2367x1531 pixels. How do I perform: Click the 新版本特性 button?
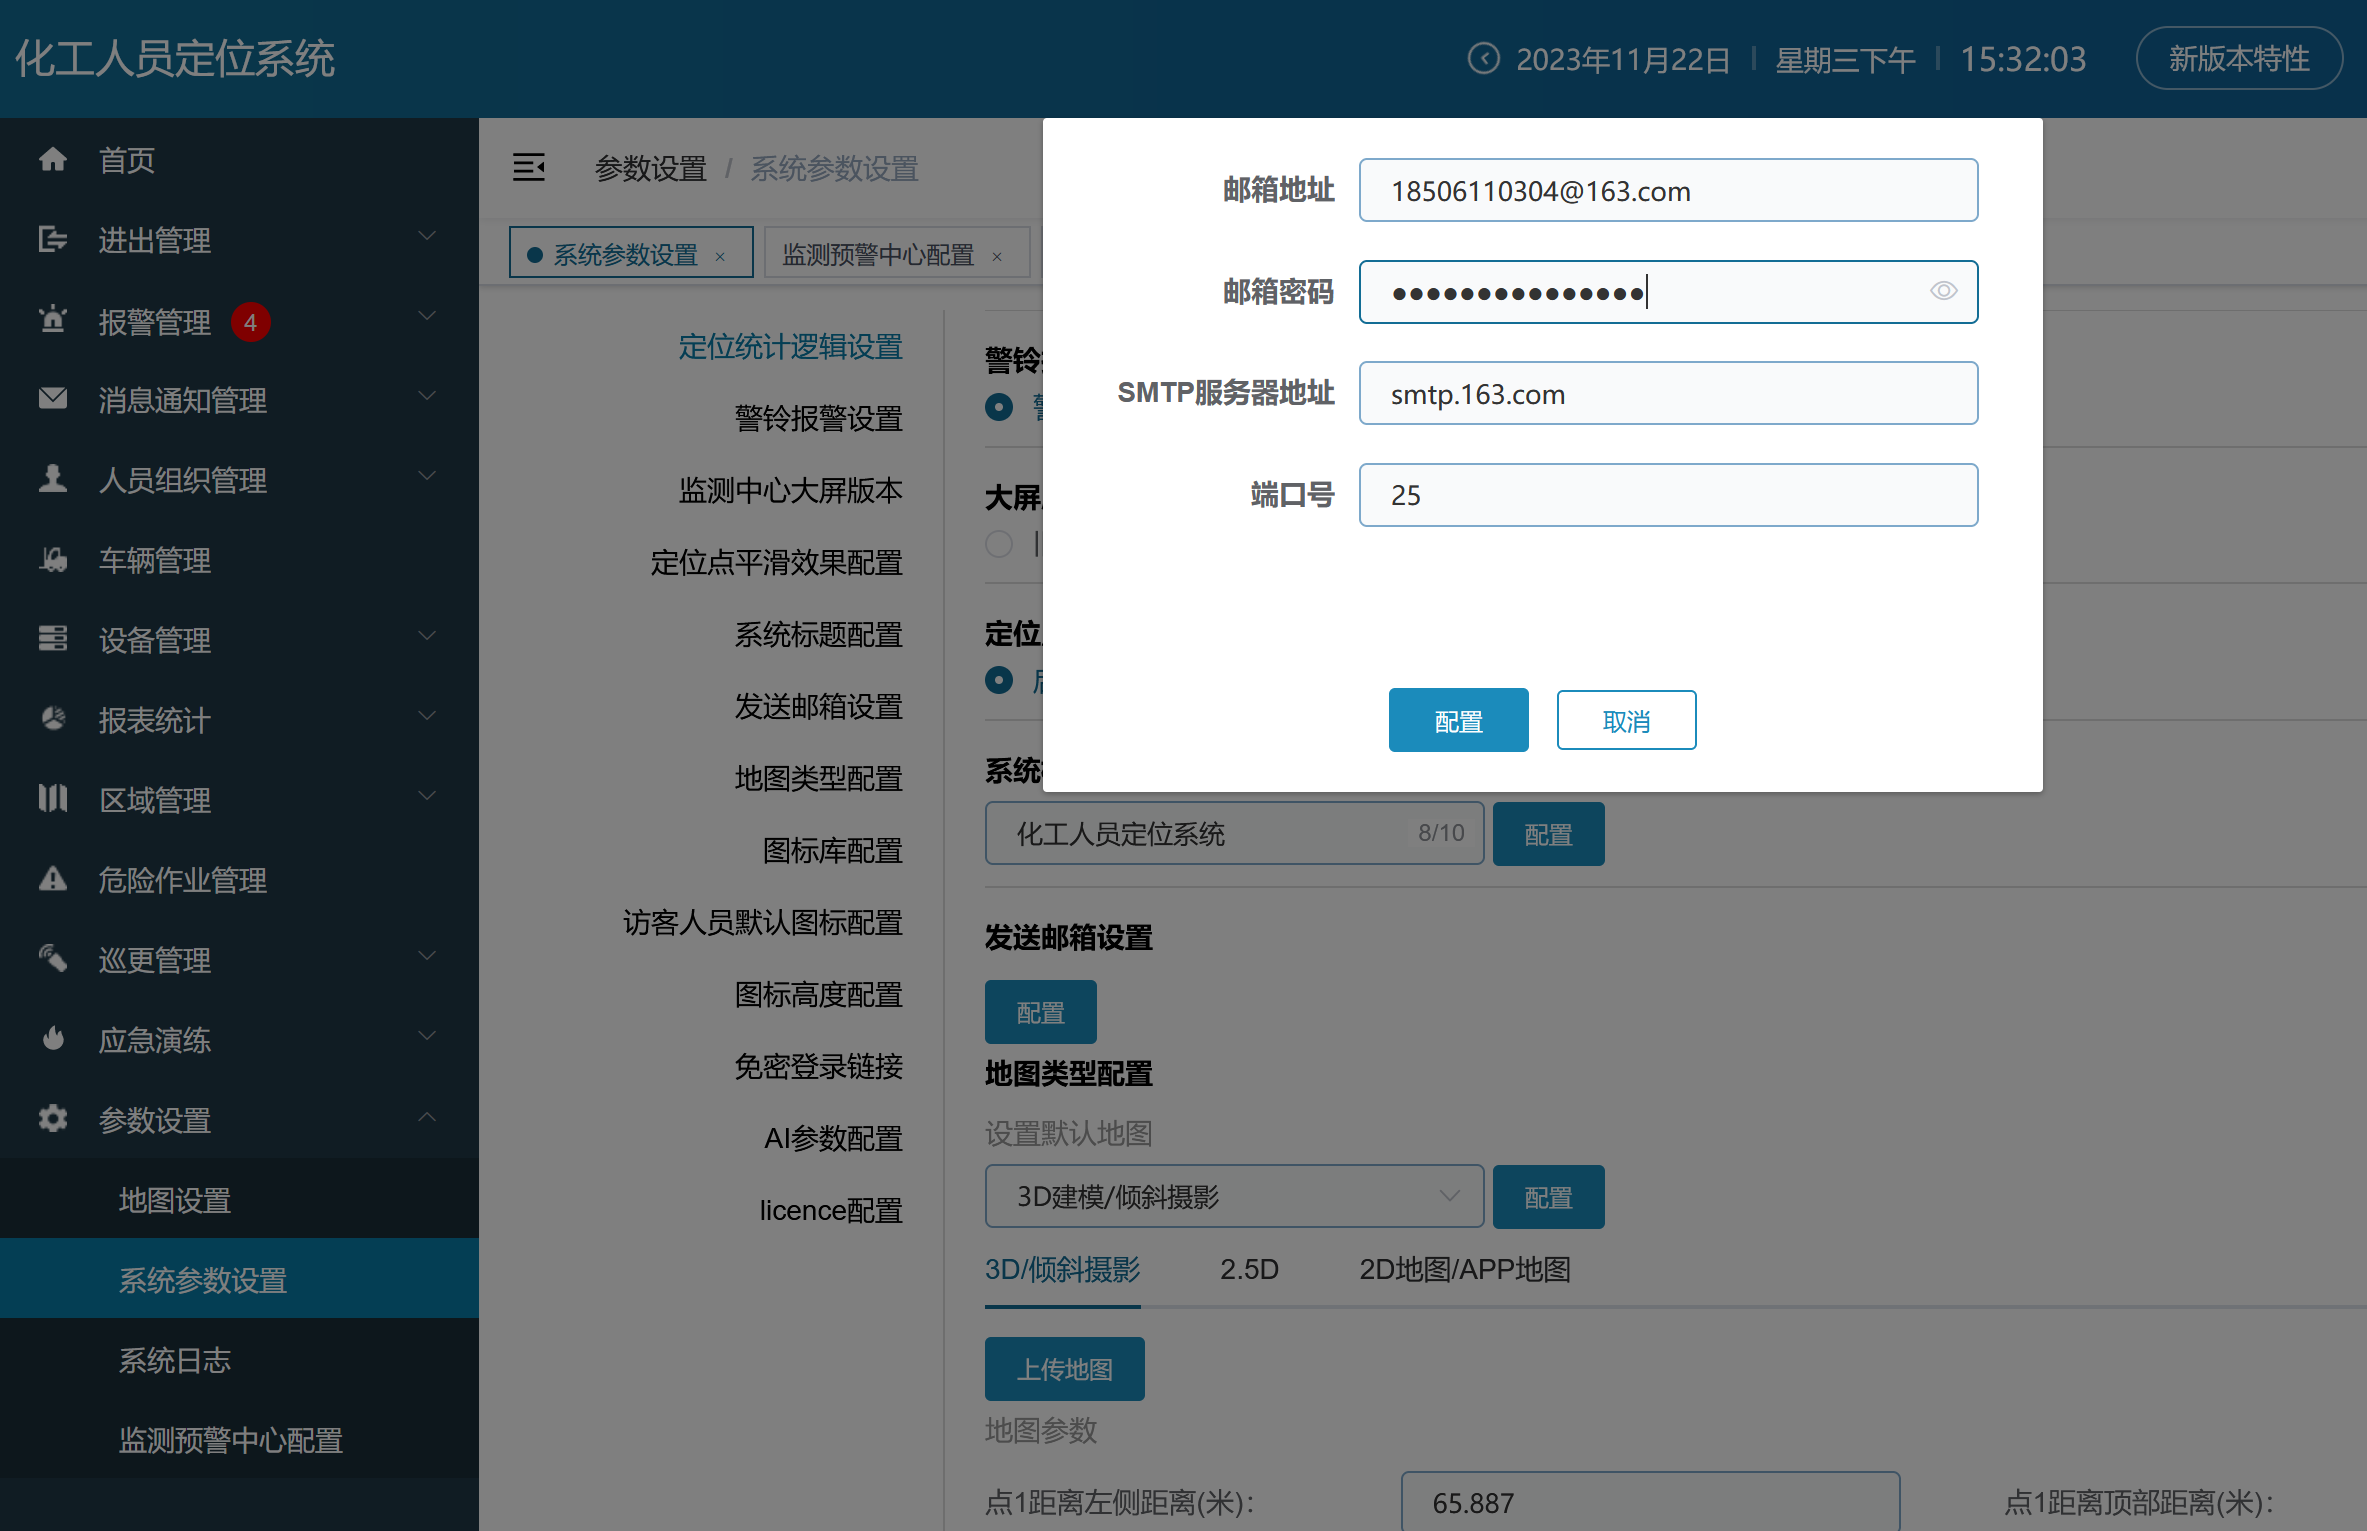click(2239, 59)
